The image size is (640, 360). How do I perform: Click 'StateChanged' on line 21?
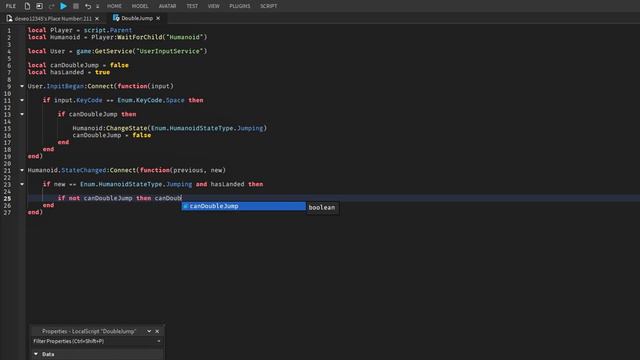(84, 170)
